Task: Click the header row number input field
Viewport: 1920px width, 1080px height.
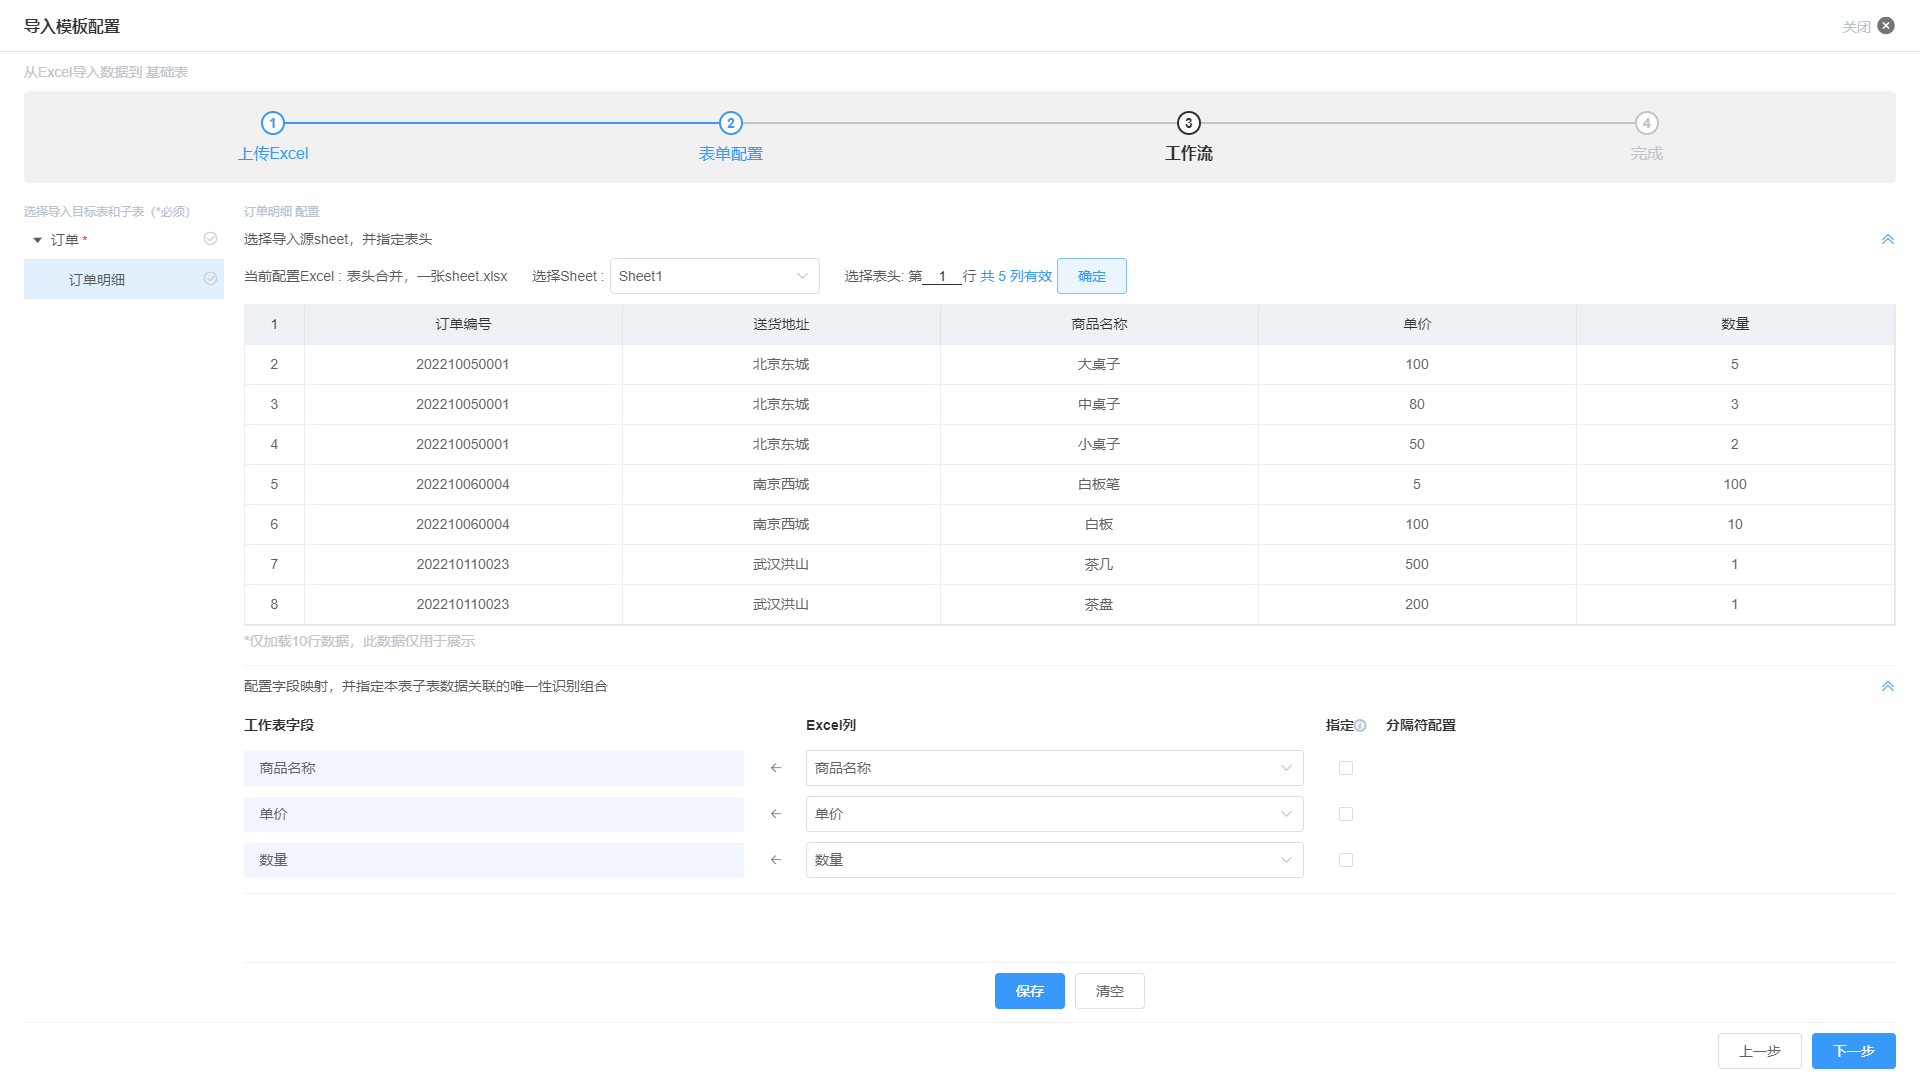Action: pos(942,276)
